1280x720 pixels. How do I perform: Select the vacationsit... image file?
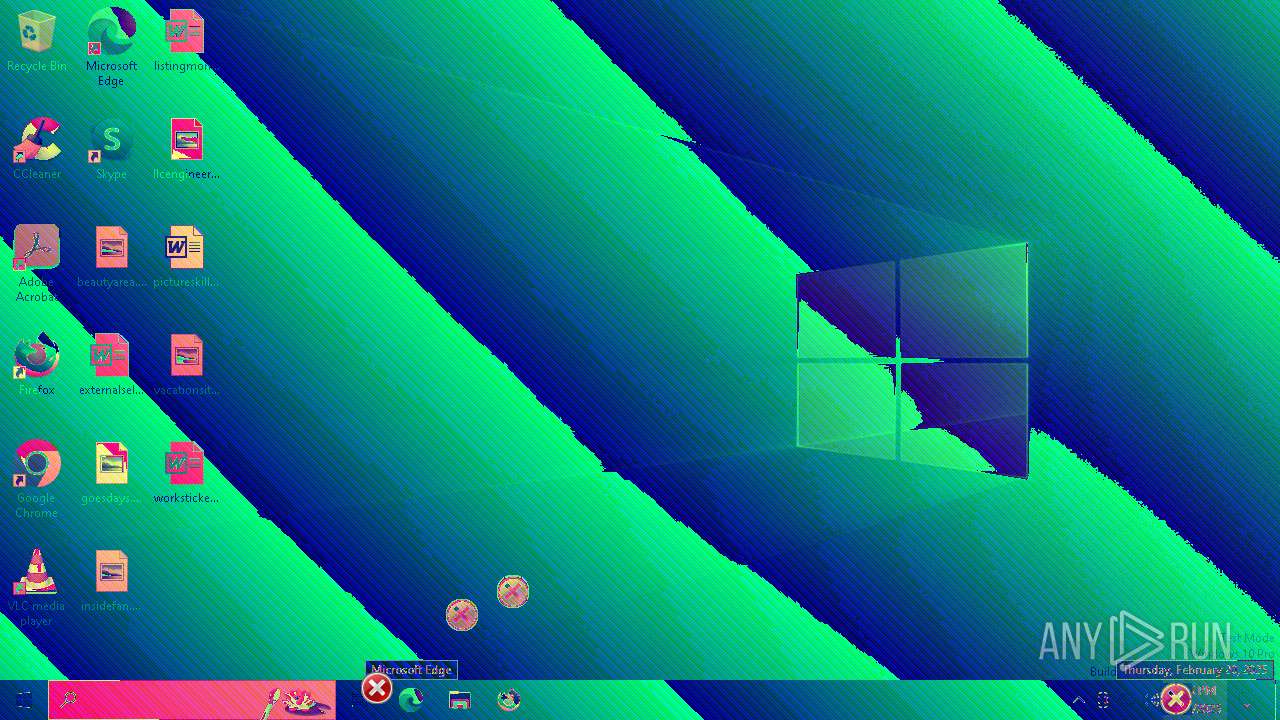[186, 365]
